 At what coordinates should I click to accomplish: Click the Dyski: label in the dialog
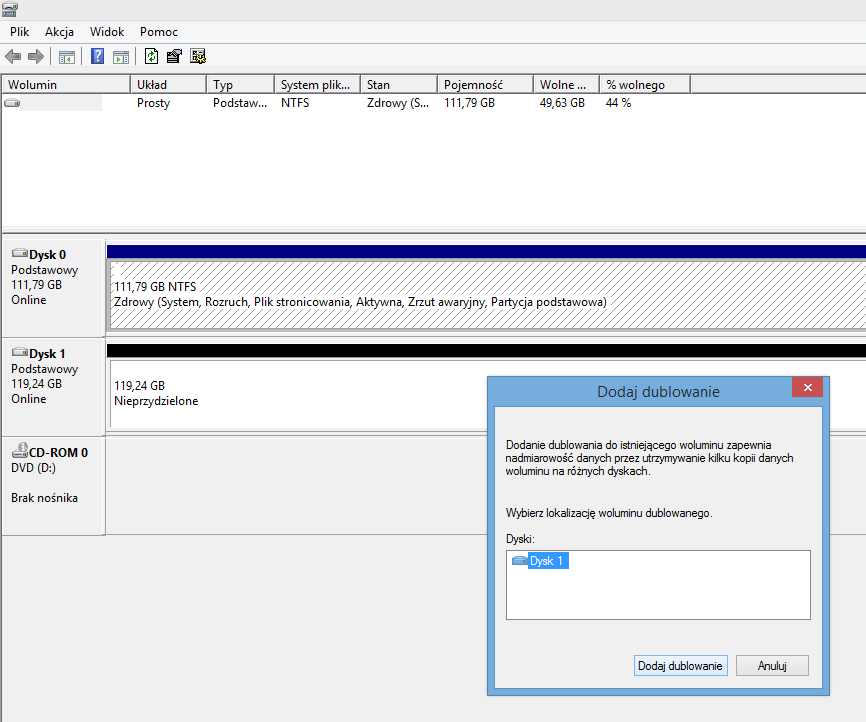point(520,539)
